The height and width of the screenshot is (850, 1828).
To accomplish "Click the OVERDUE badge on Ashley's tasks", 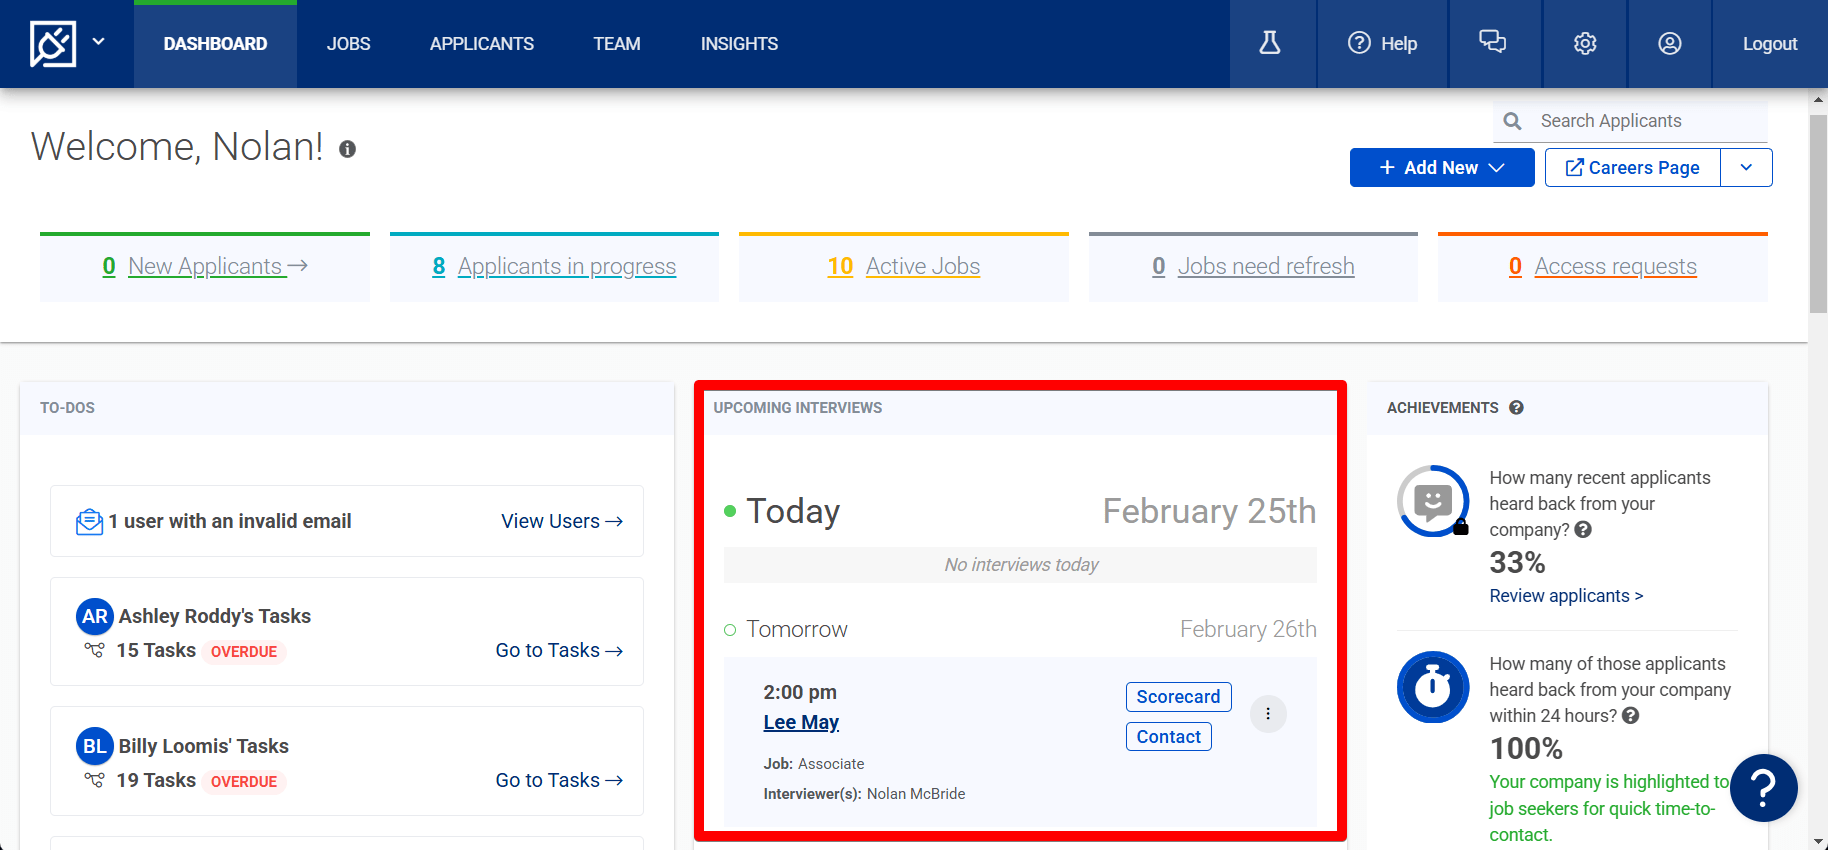I will (x=244, y=652).
